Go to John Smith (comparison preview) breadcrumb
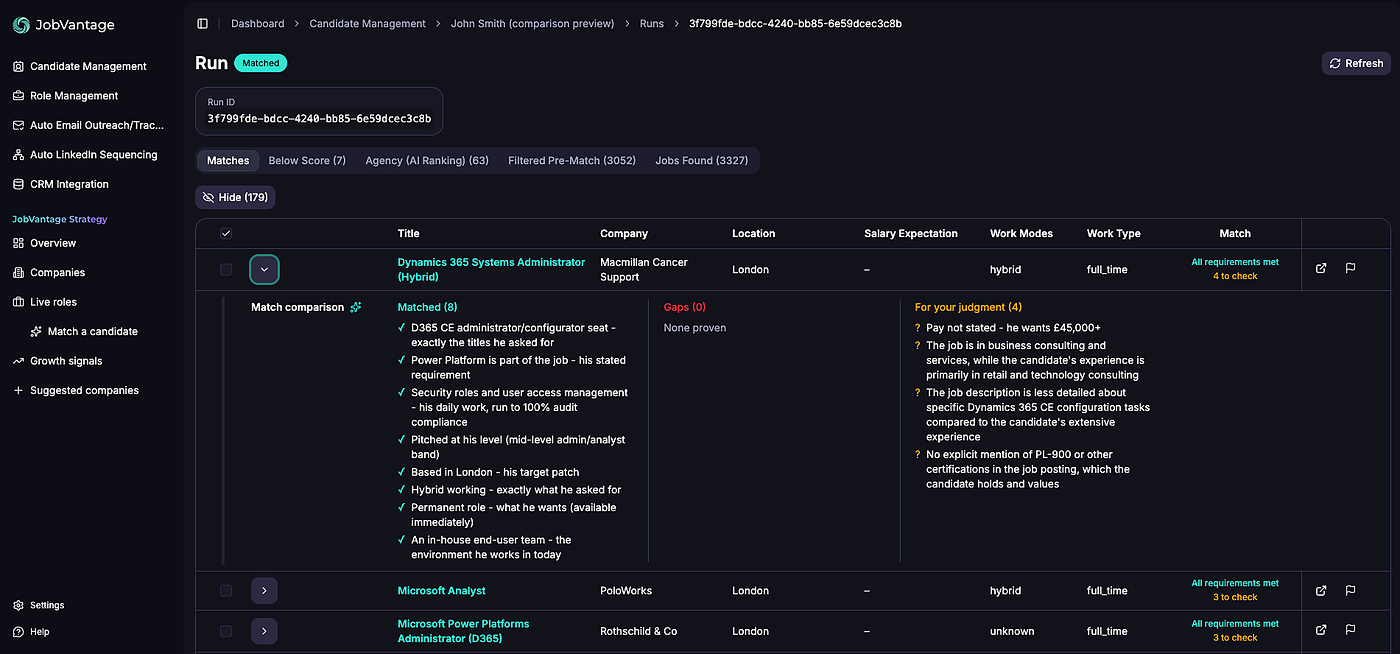This screenshot has width=1400, height=654. pos(533,23)
